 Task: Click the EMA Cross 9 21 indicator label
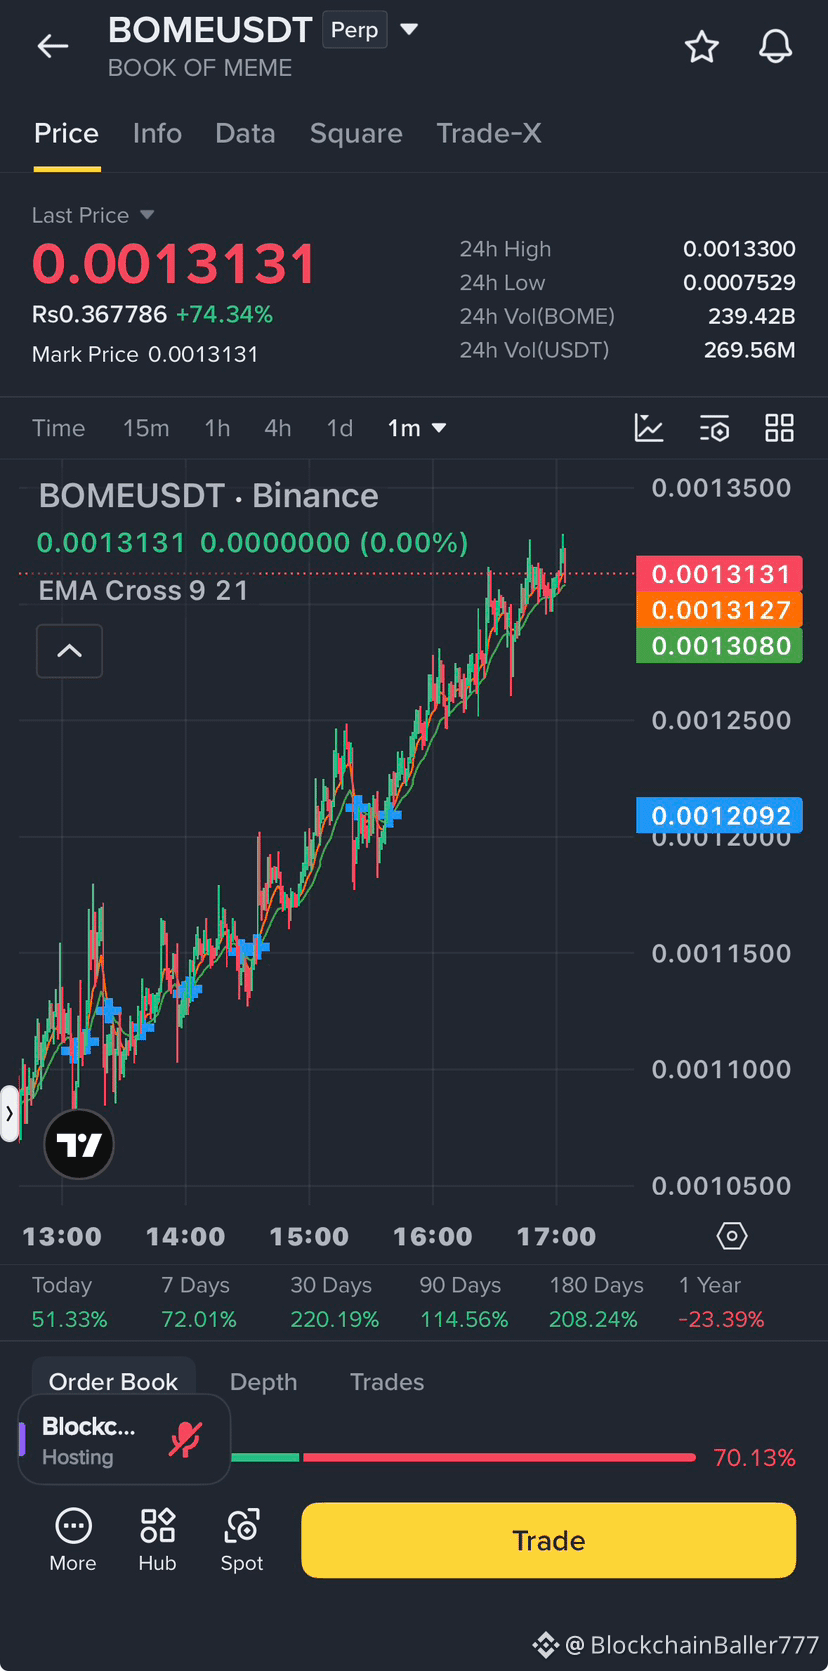pyautogui.click(x=143, y=590)
